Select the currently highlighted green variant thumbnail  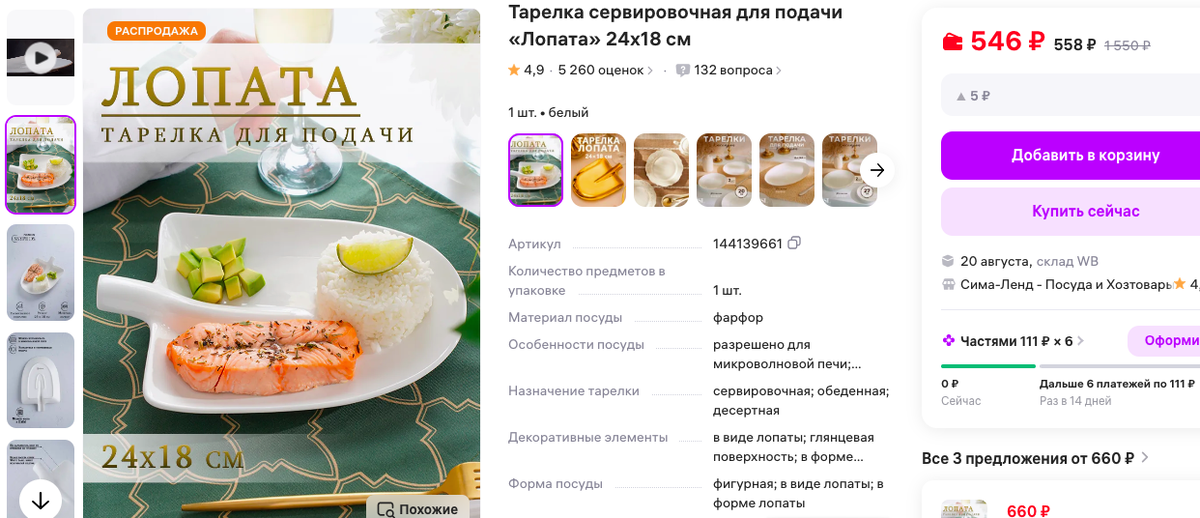point(536,170)
